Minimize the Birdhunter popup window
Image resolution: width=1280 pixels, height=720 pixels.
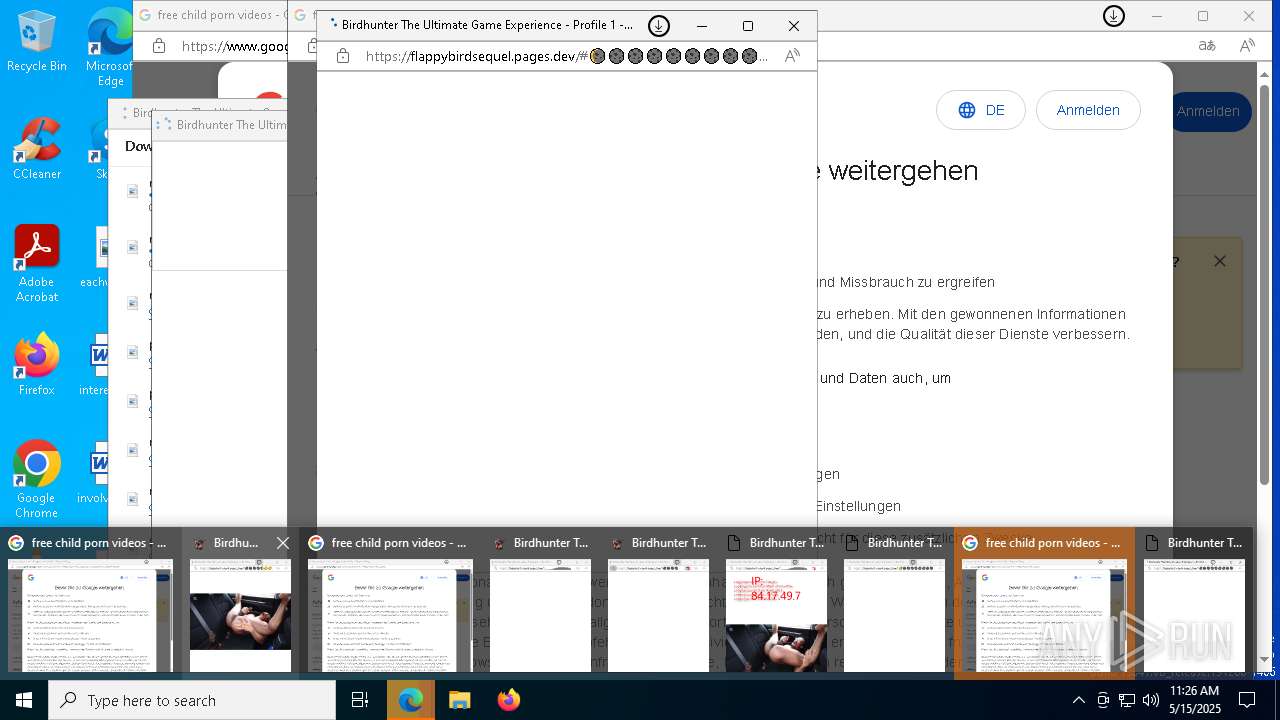702,26
